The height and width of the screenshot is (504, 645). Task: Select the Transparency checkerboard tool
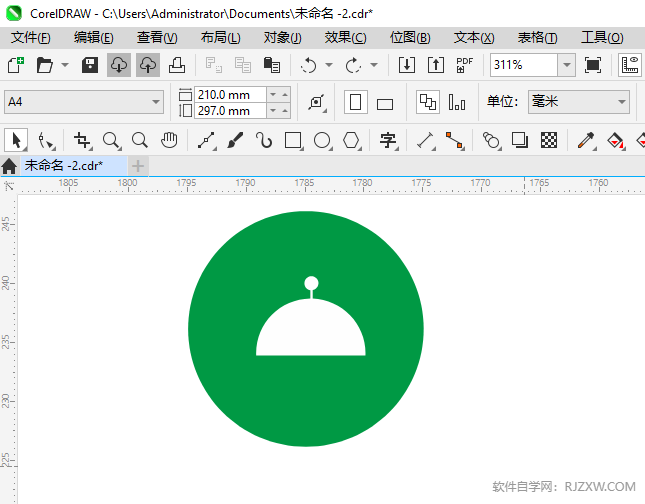[549, 140]
